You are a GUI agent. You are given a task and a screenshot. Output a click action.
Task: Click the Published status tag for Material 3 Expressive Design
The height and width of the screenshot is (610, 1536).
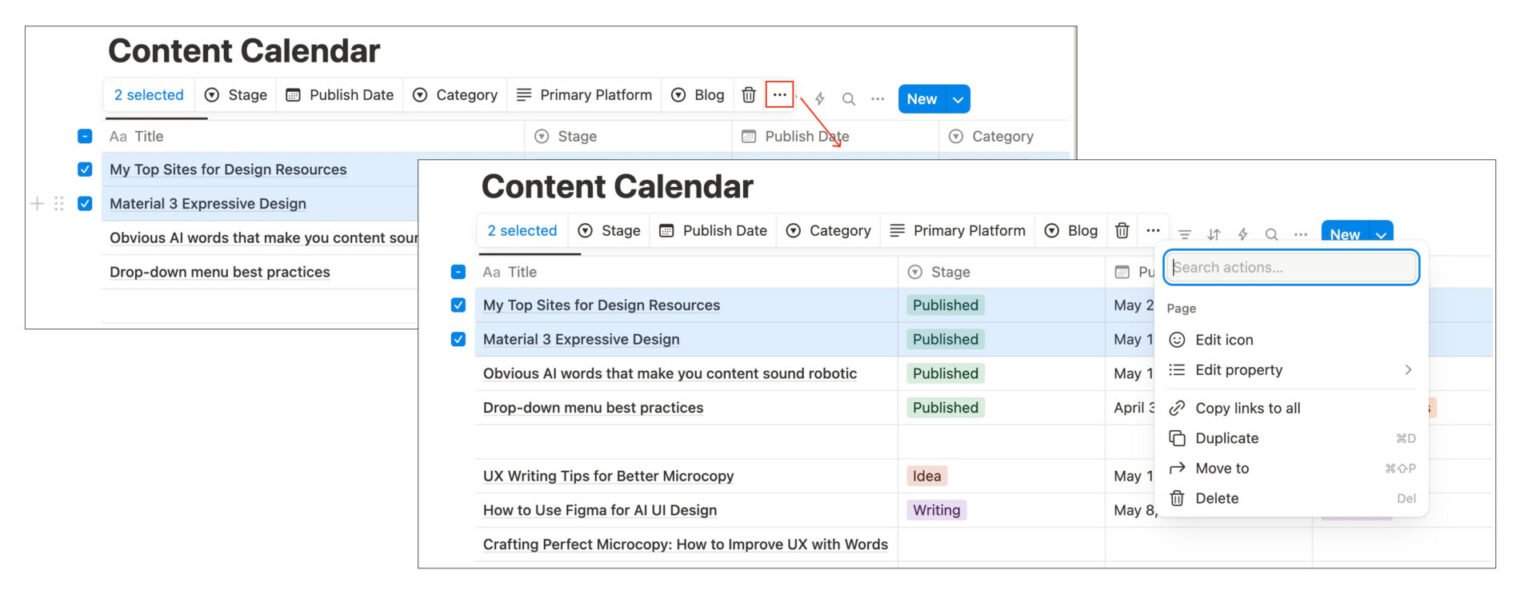[x=945, y=339]
